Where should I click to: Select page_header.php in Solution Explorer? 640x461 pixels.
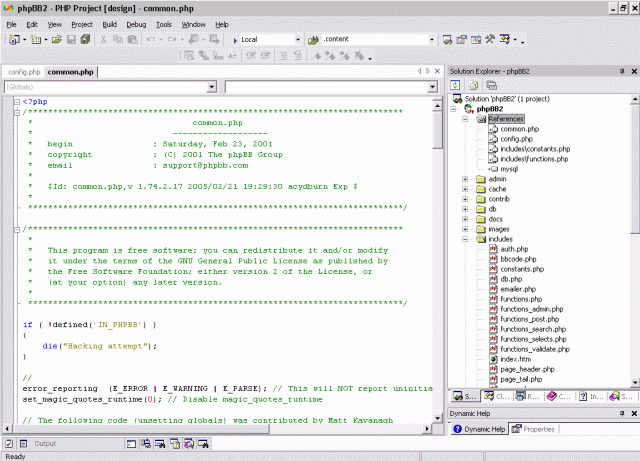tap(527, 369)
